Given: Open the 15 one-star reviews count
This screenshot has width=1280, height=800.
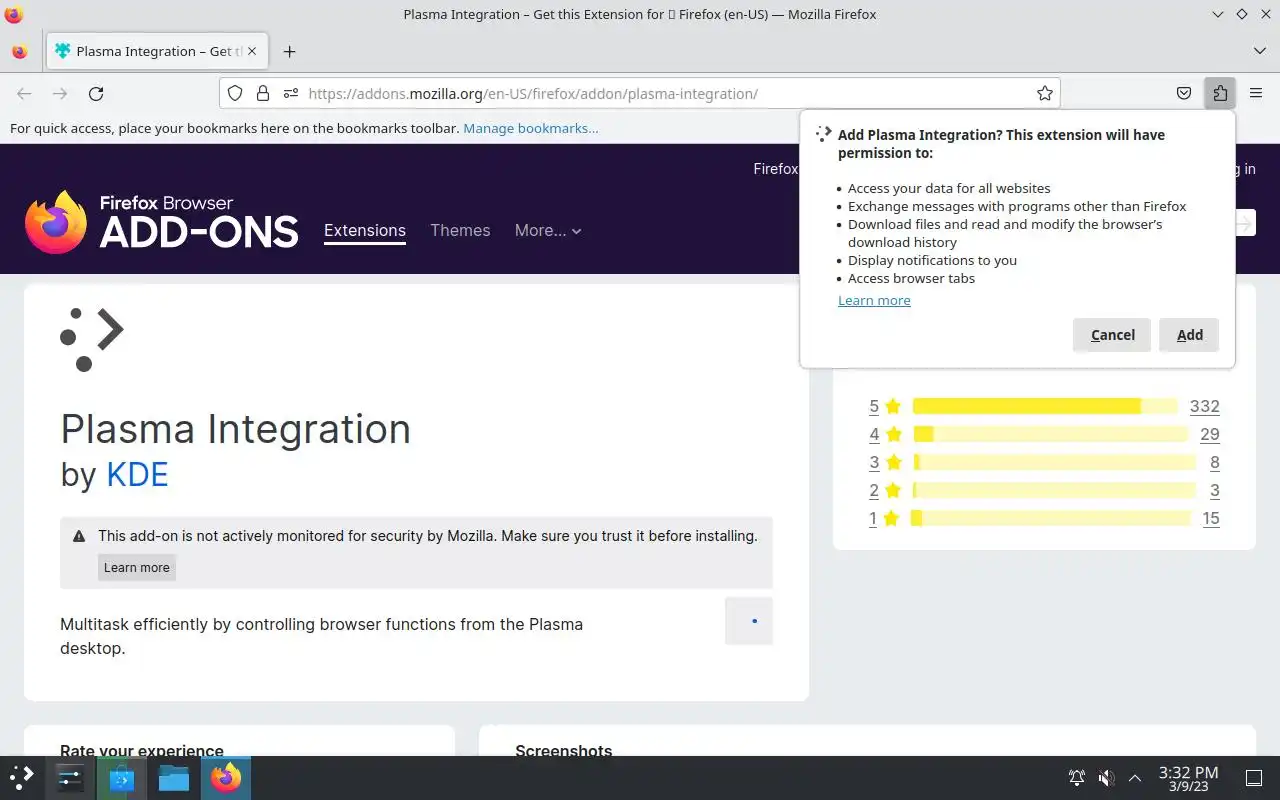Looking at the screenshot, I should coord(1211,518).
